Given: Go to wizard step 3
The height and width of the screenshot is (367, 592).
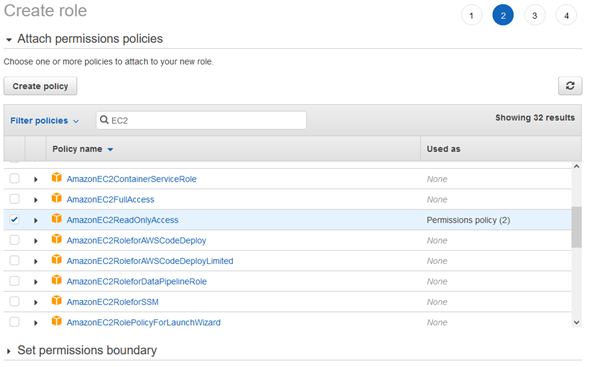Looking at the screenshot, I should click(x=535, y=15).
